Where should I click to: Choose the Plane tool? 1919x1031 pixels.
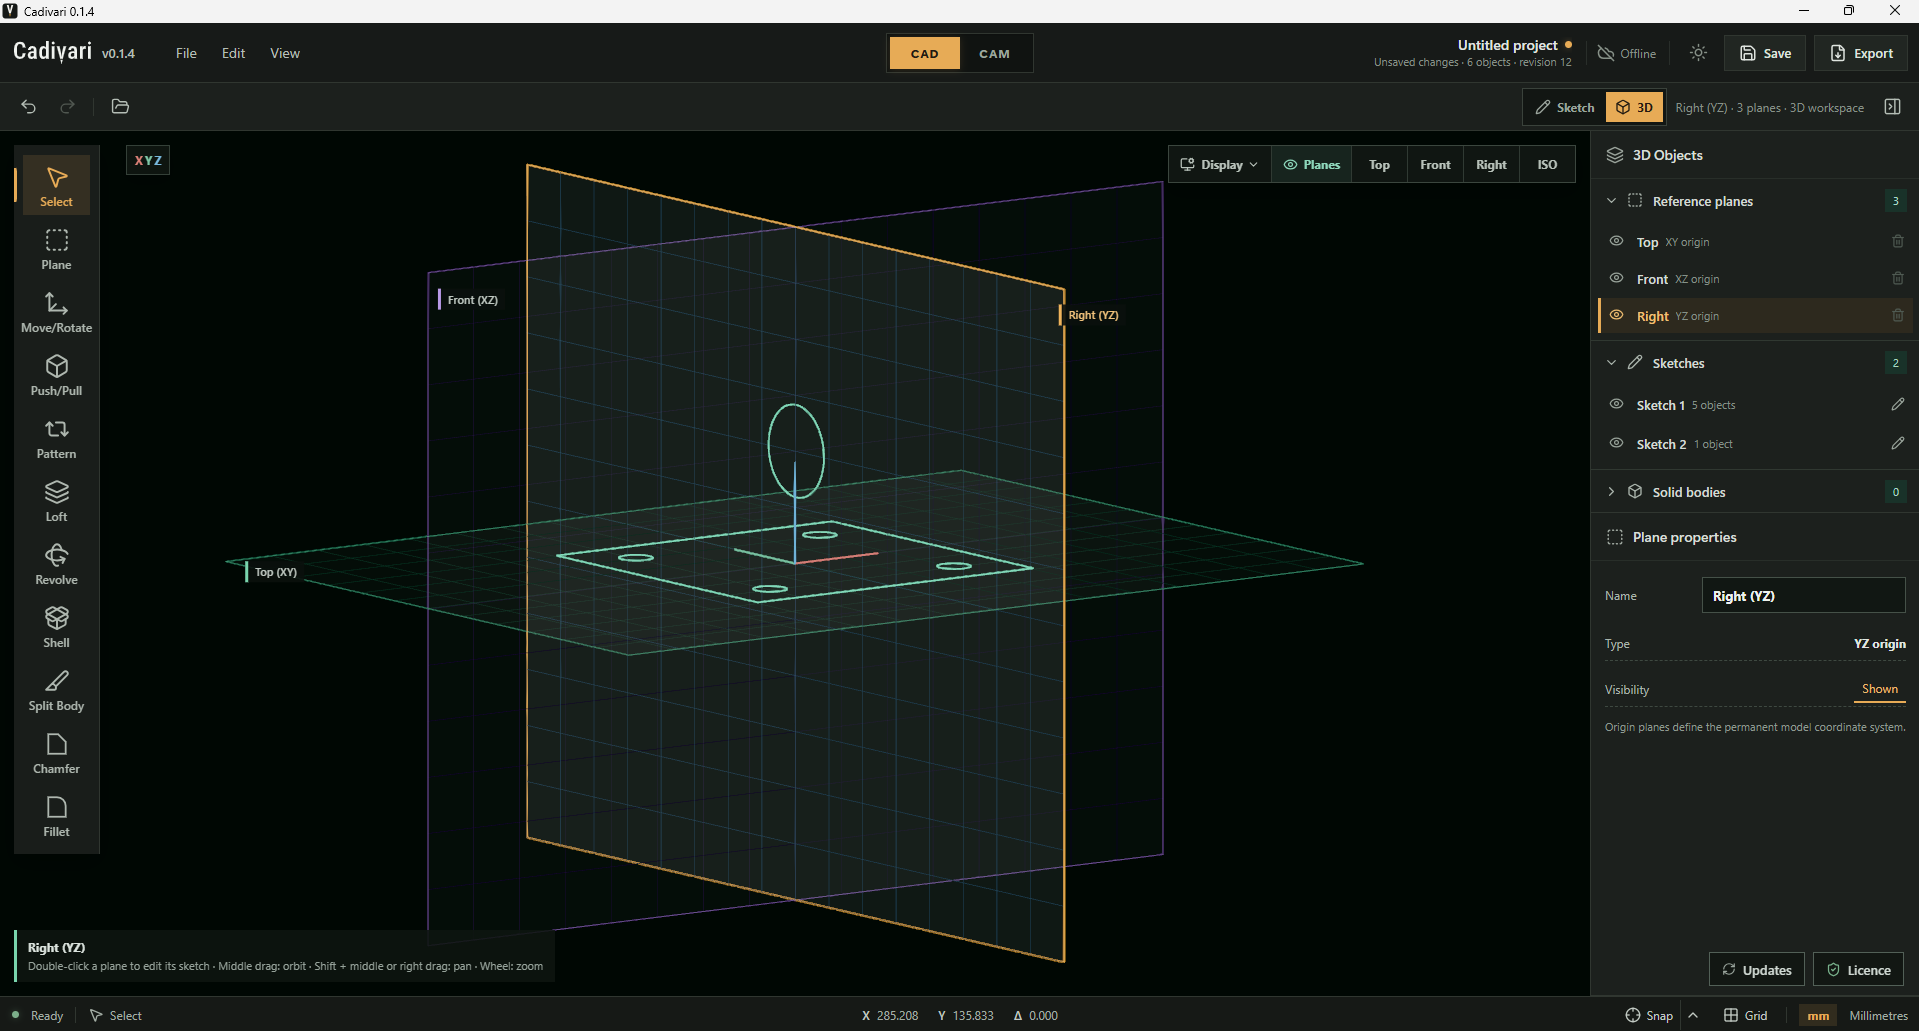(56, 249)
